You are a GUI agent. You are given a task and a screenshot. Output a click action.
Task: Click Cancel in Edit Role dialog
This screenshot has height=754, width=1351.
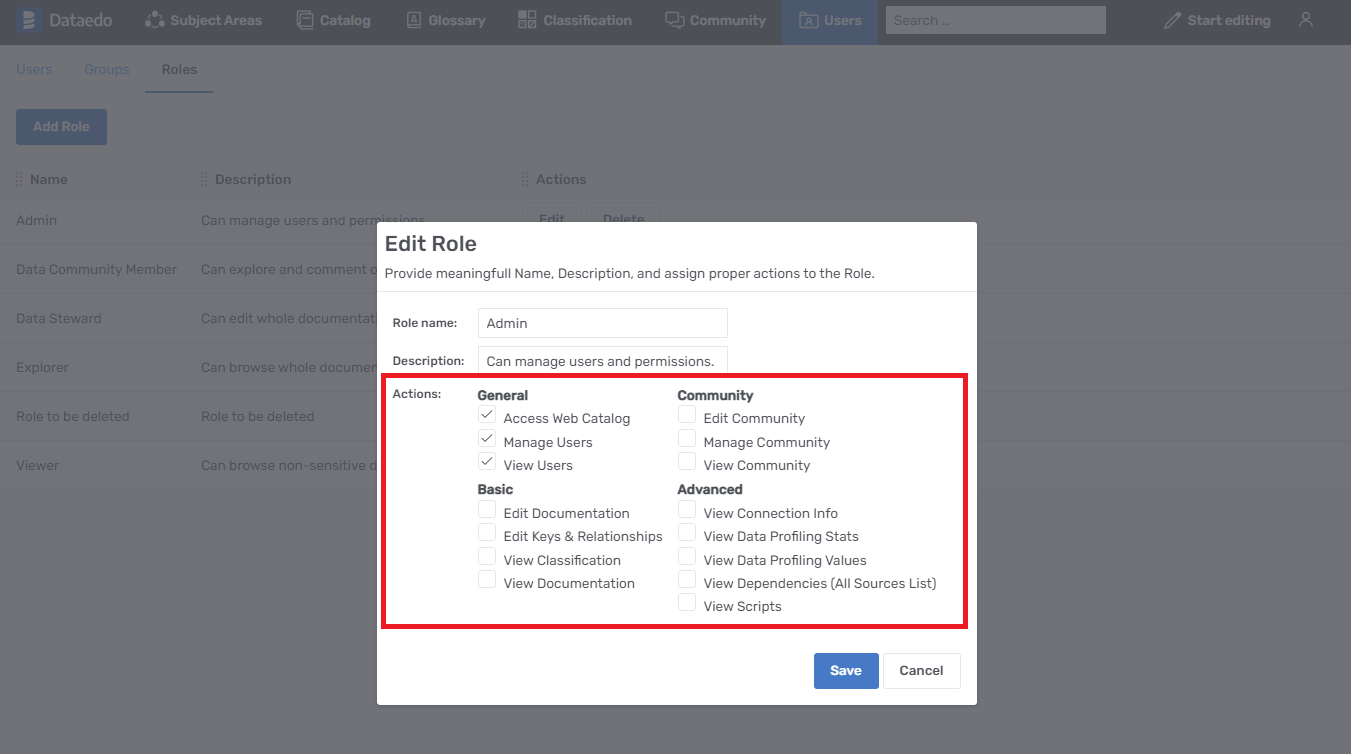point(921,671)
